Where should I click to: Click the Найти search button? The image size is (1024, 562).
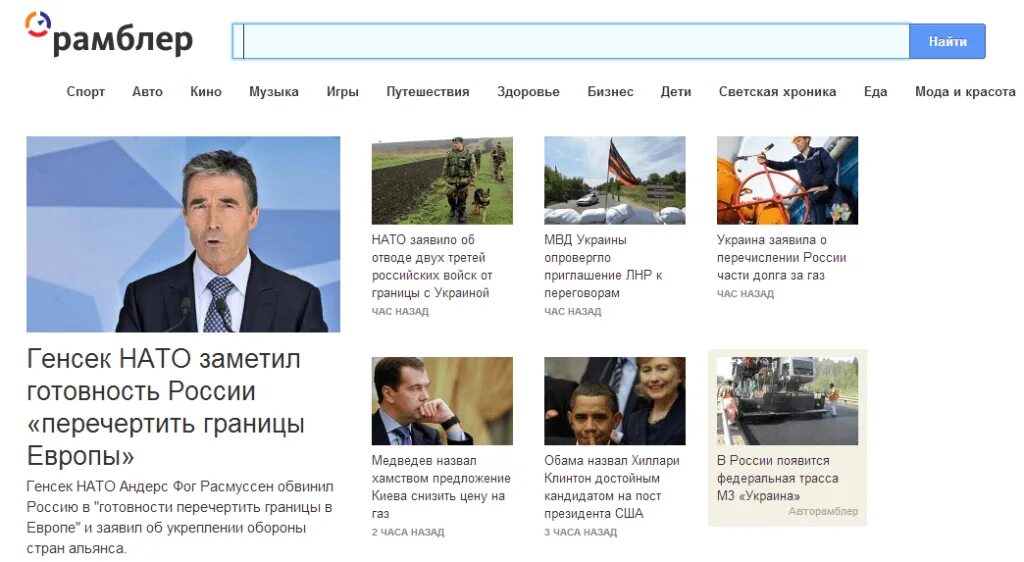click(947, 41)
